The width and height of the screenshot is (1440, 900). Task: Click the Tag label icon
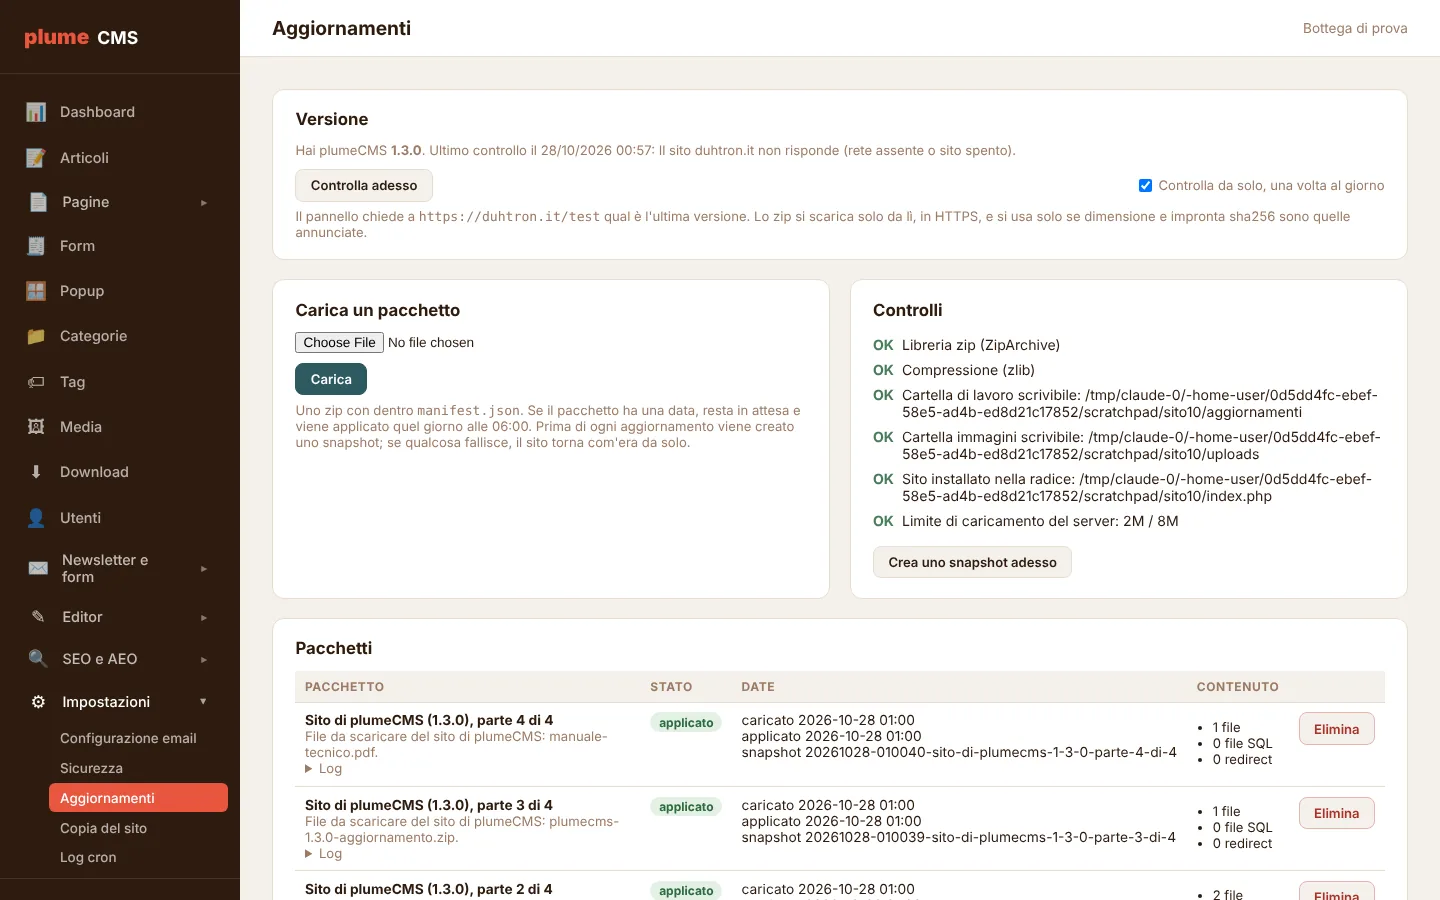click(x=36, y=382)
